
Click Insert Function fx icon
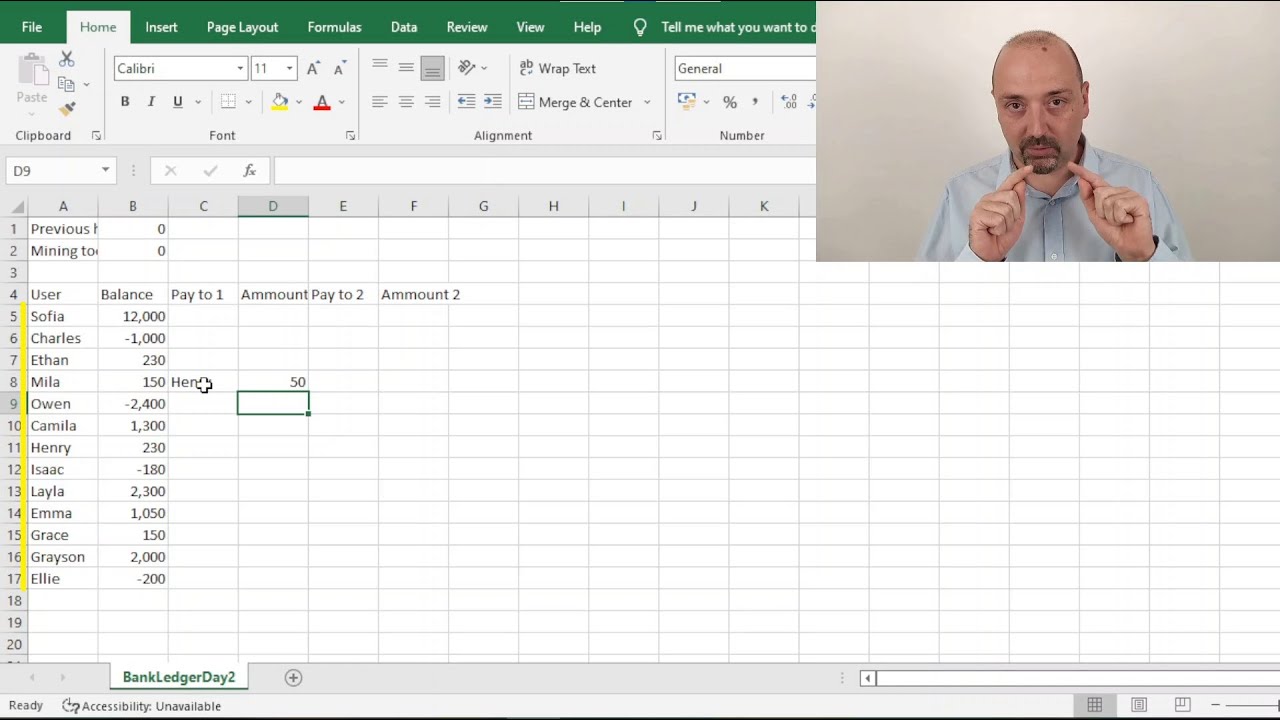[x=249, y=171]
